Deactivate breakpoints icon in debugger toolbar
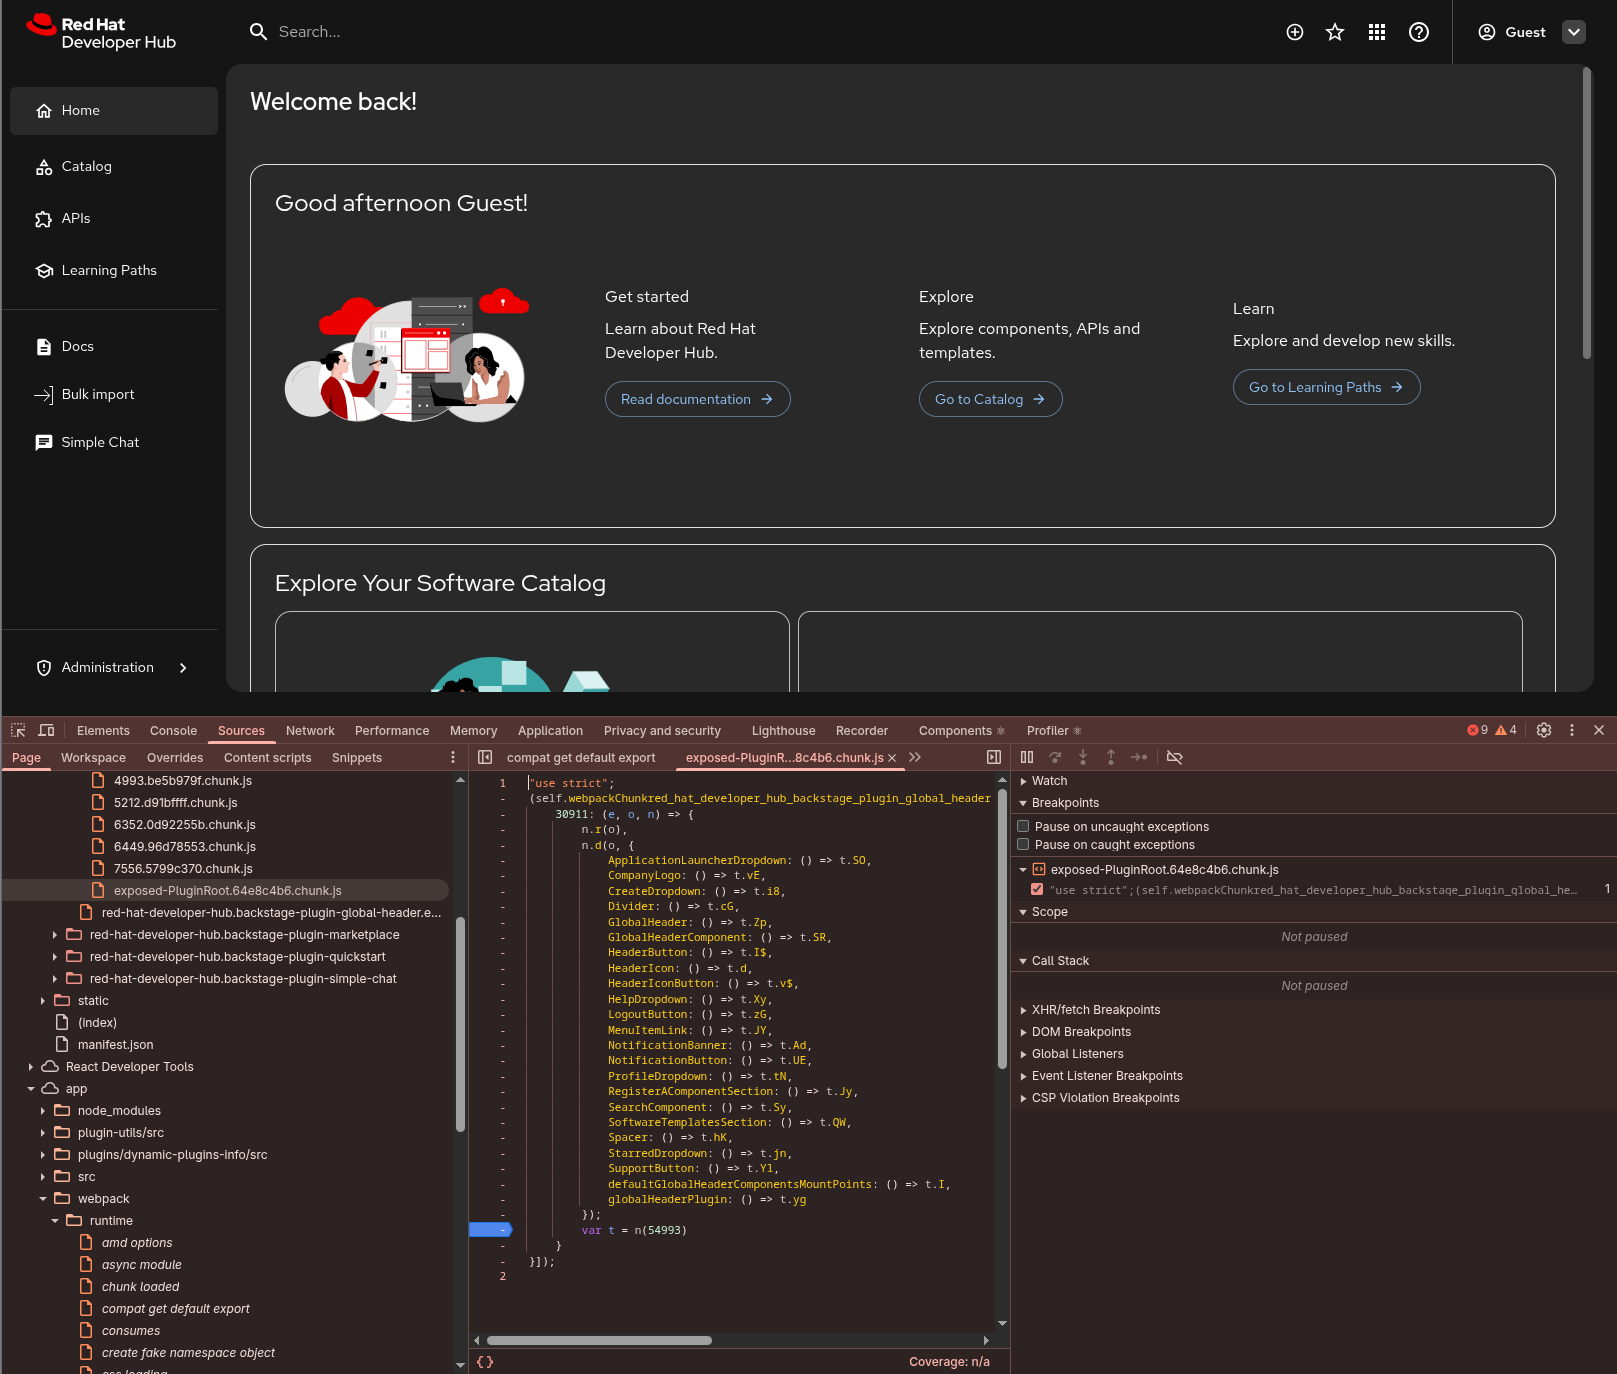Screen dimensions: 1617x1374 pyautogui.click(x=1175, y=757)
